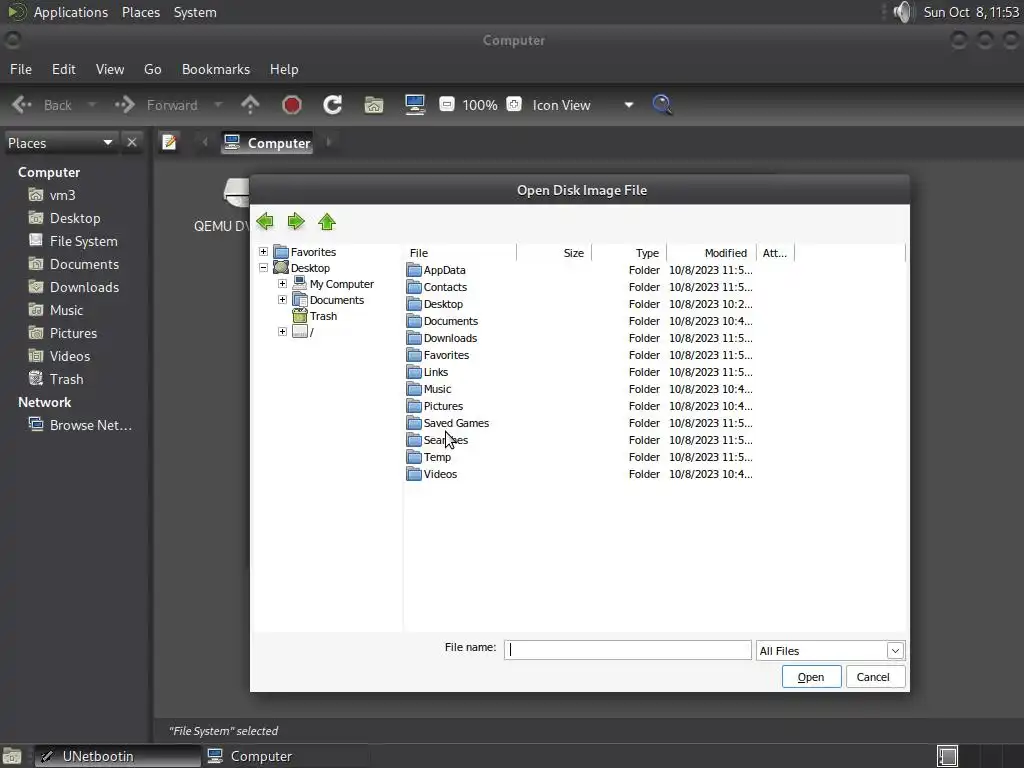The height and width of the screenshot is (768, 1024).
Task: Open the Go menu
Action: [152, 69]
